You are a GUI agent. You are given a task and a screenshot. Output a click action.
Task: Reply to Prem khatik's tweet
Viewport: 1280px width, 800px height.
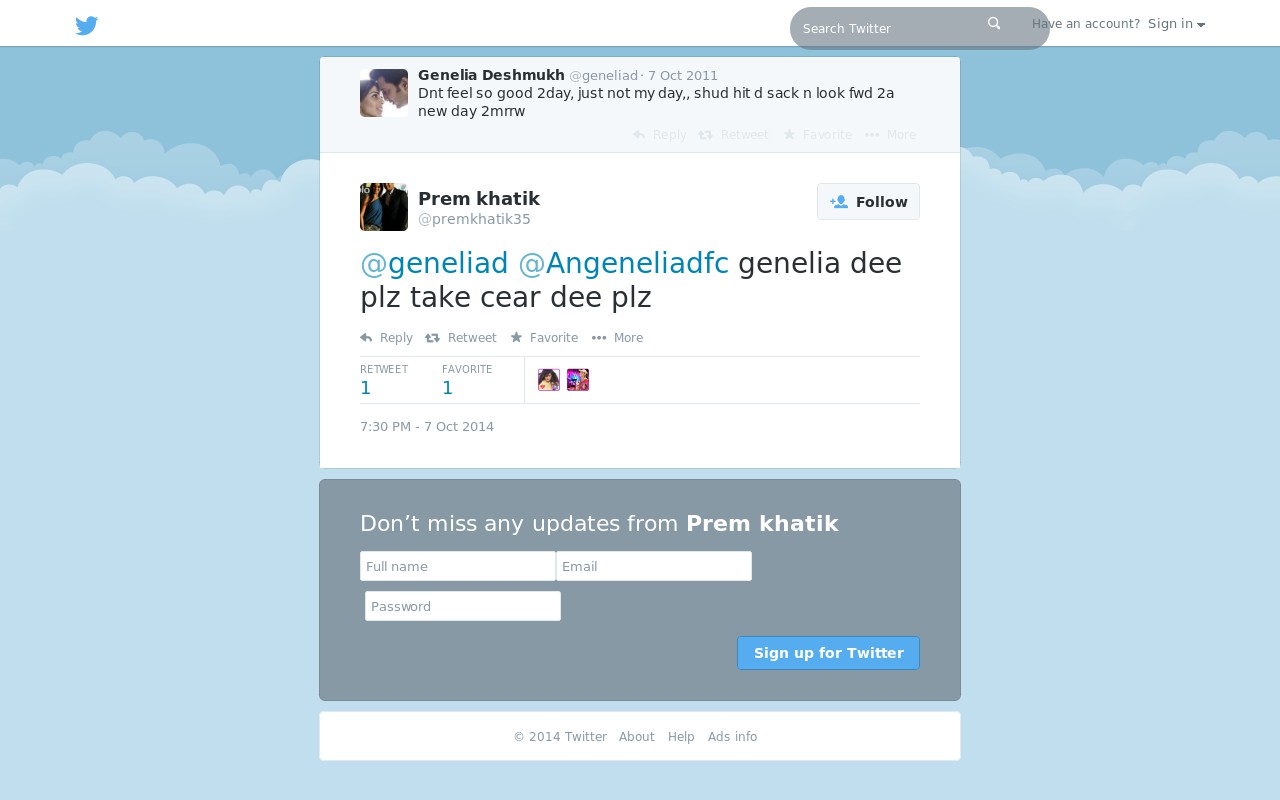point(386,338)
